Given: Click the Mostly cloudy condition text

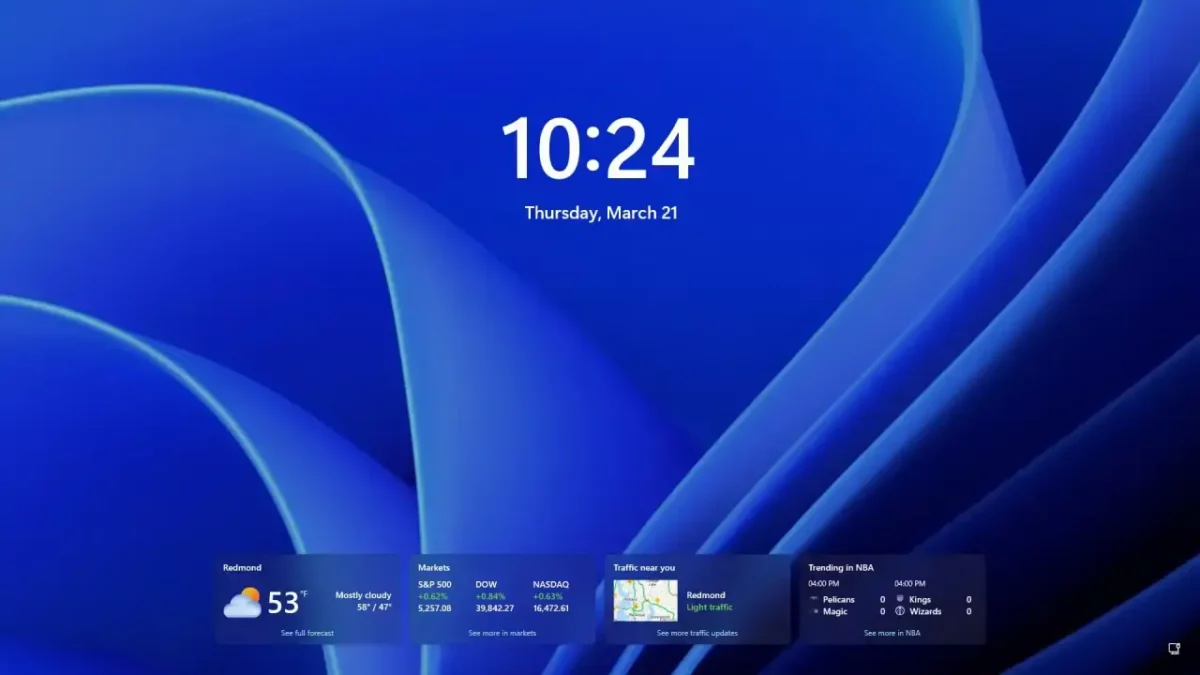Looking at the screenshot, I should (363, 595).
